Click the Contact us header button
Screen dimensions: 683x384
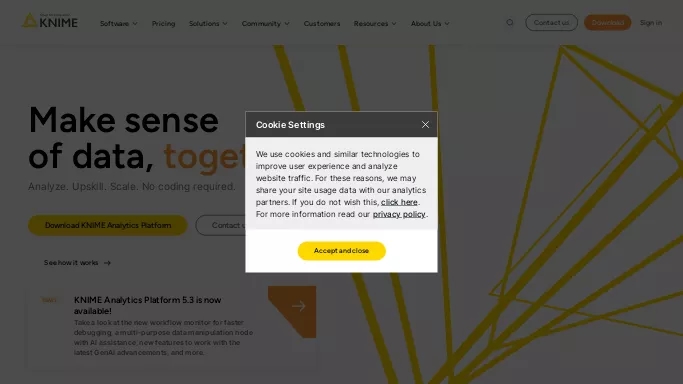coord(551,23)
